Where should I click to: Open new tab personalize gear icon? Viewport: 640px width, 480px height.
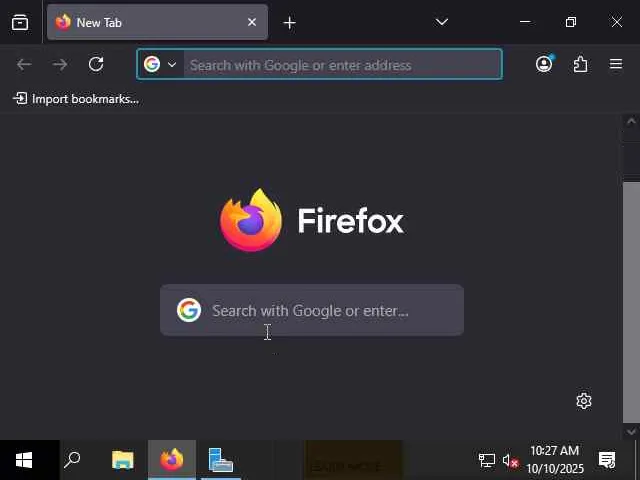pos(584,401)
